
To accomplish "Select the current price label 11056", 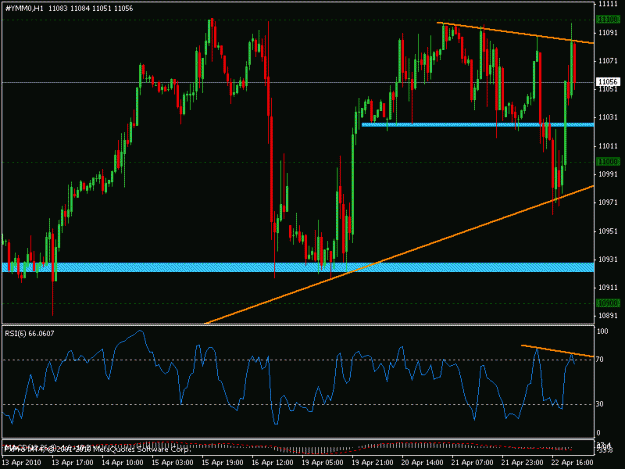I will pos(608,82).
